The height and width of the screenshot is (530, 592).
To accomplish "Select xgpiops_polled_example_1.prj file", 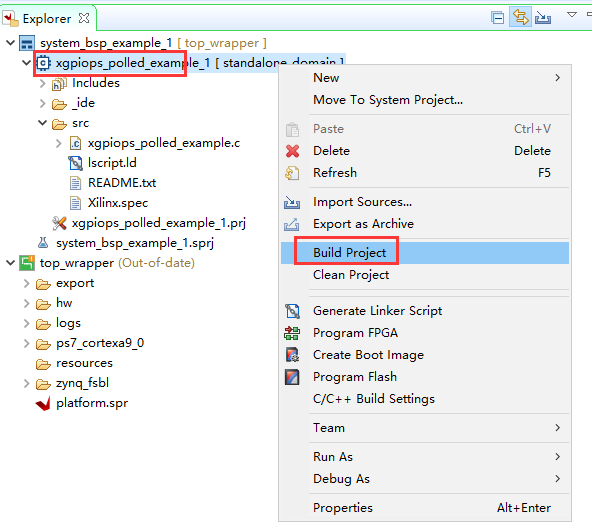I will [159, 223].
